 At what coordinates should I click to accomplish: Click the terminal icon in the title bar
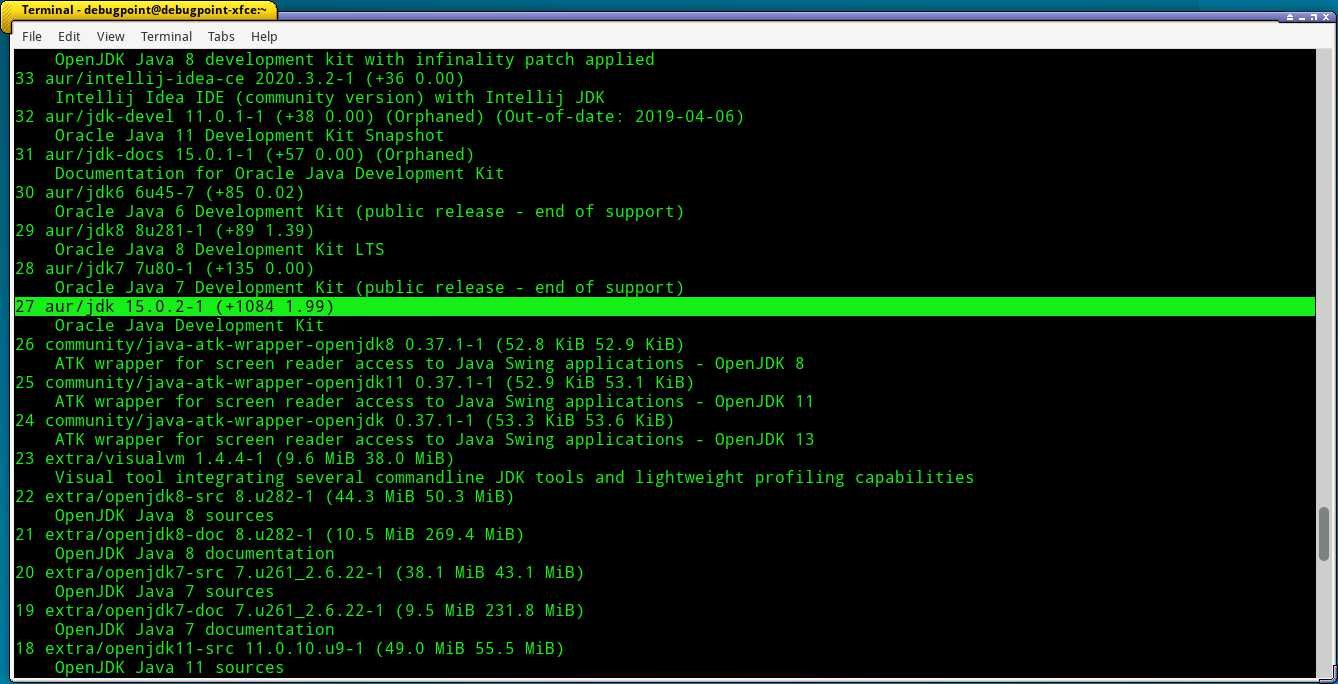coord(12,10)
